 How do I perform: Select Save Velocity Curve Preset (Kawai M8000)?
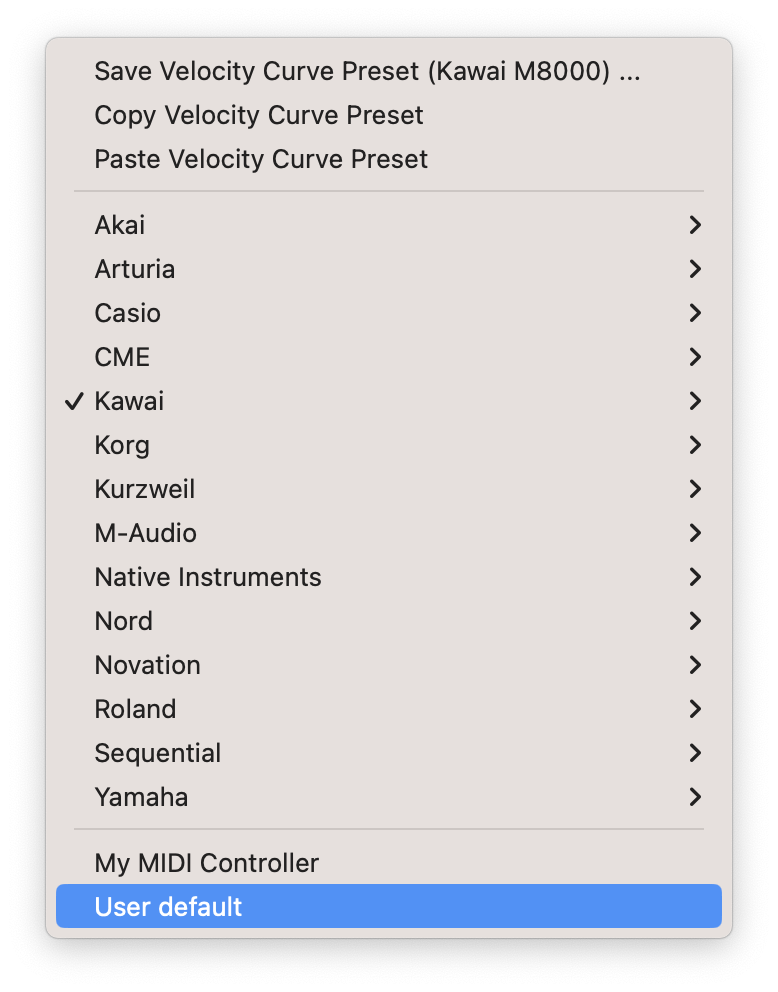click(x=367, y=71)
